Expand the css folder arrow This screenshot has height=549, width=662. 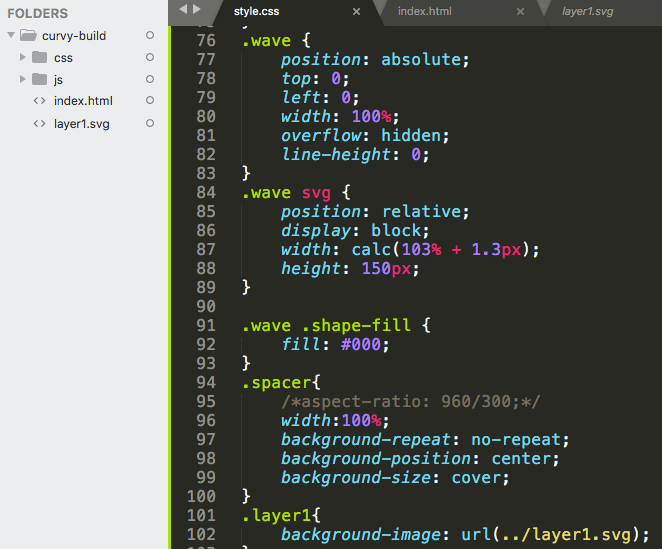point(23,57)
